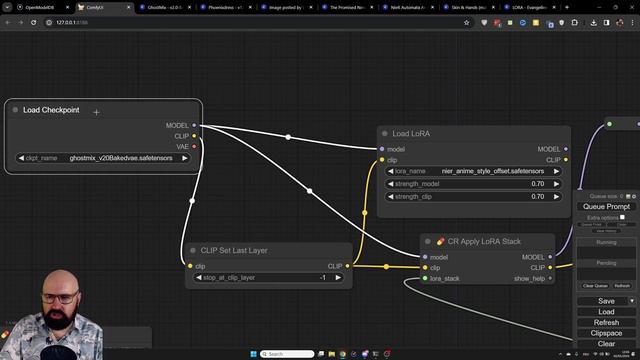Click the CLIP output port on CR Apply LoRA Stack
Image resolution: width=640 pixels, height=360 pixels.
tap(550, 268)
